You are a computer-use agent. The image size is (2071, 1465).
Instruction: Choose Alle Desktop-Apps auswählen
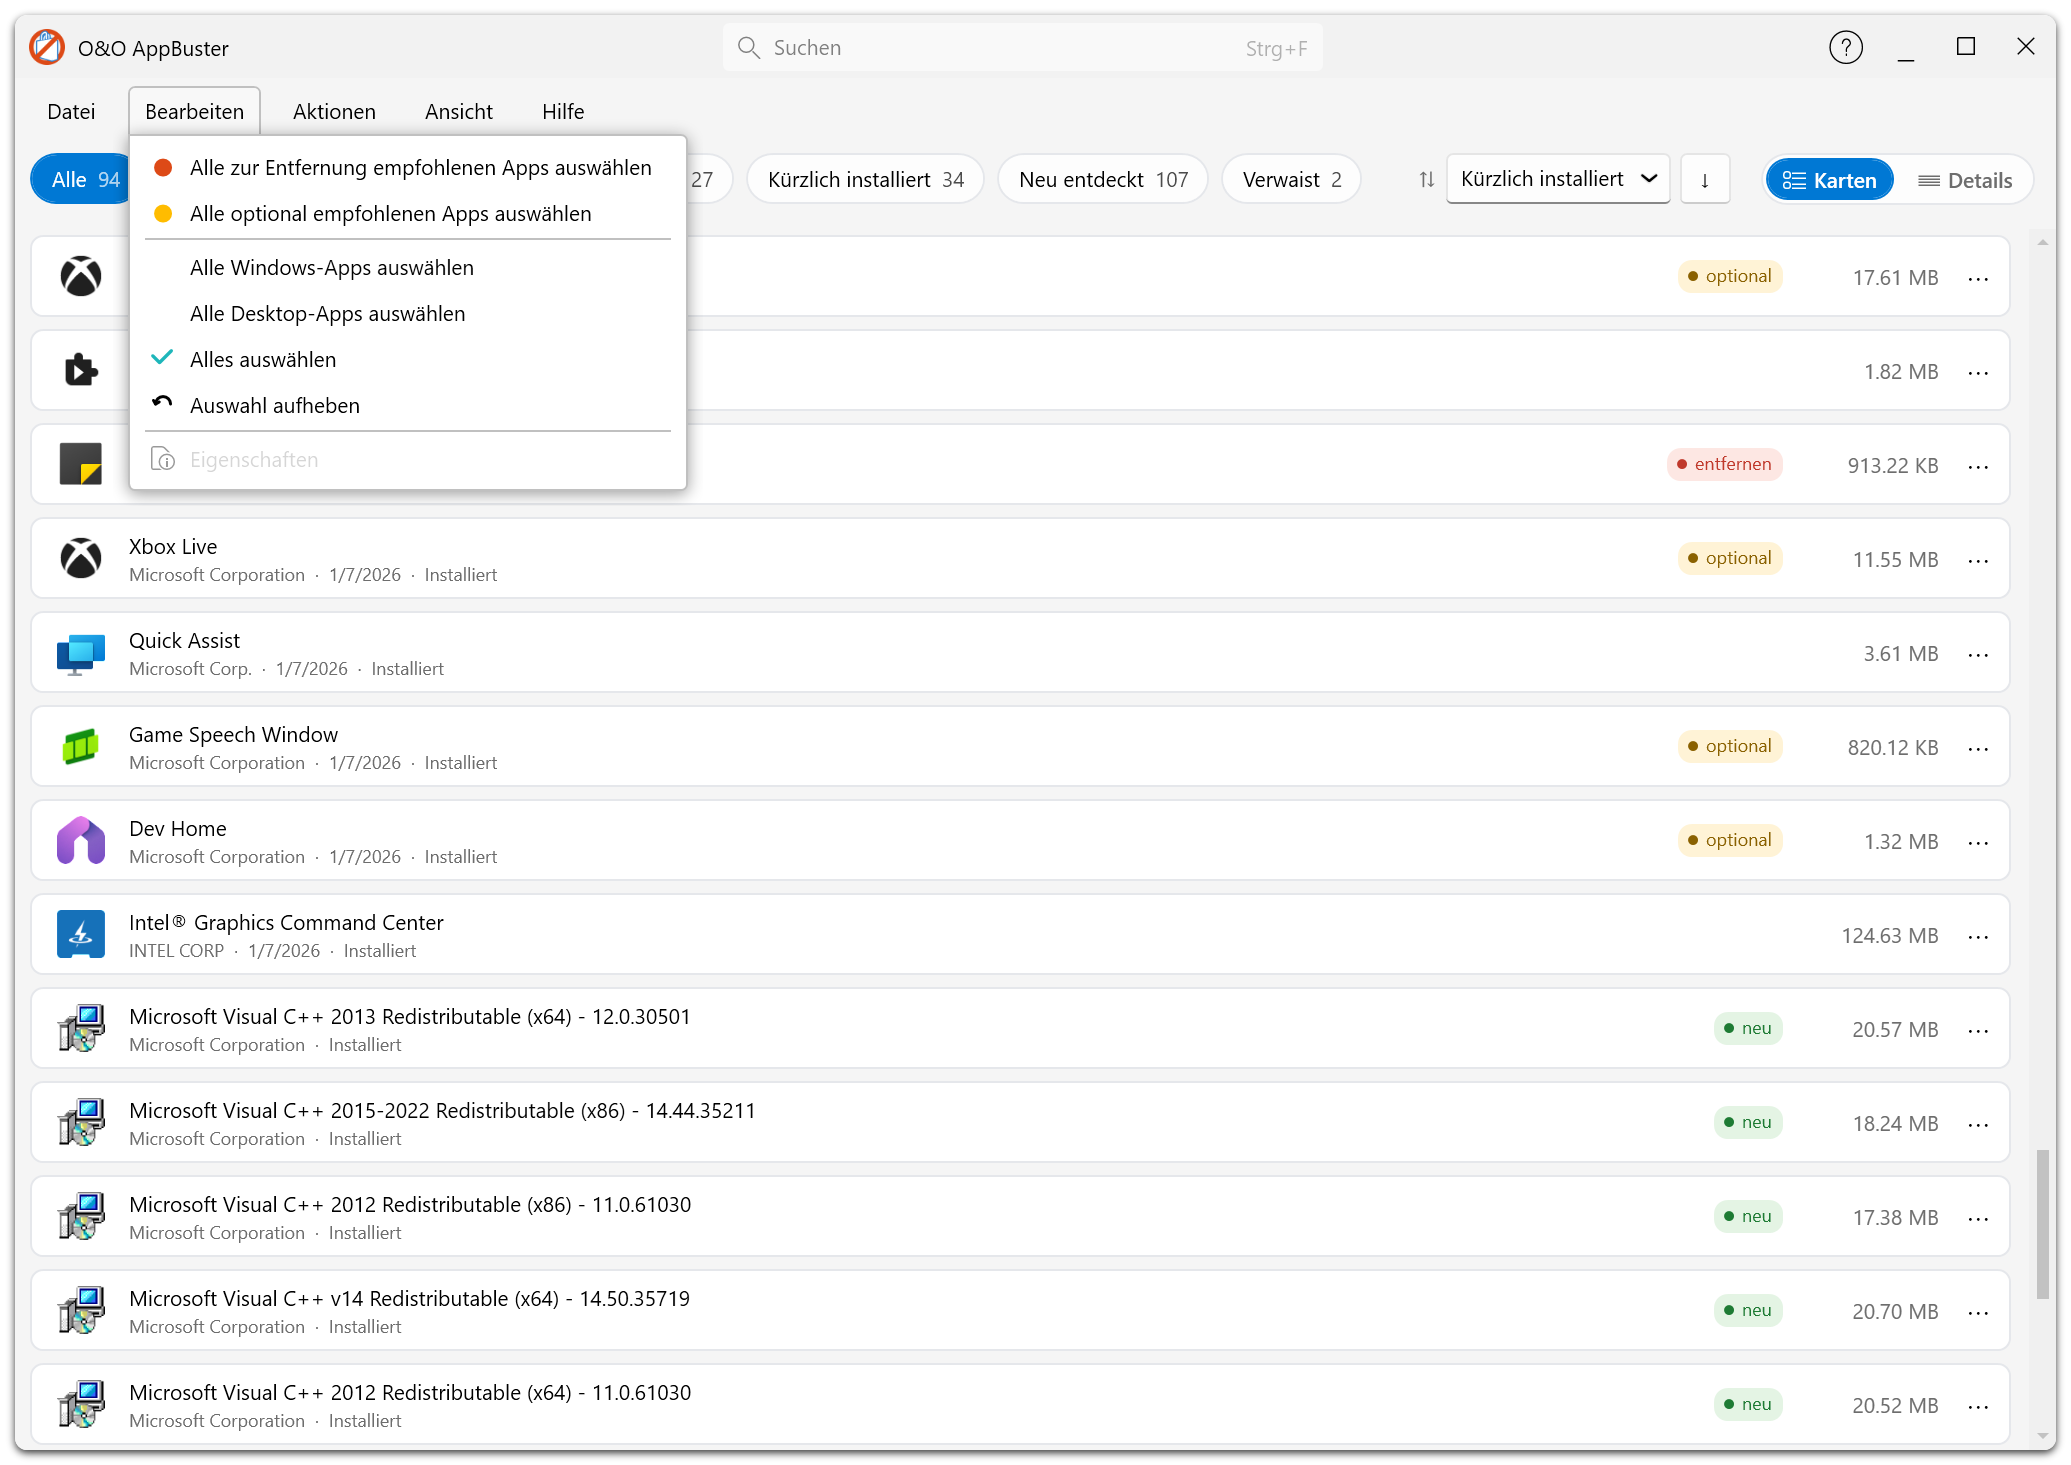click(408, 313)
